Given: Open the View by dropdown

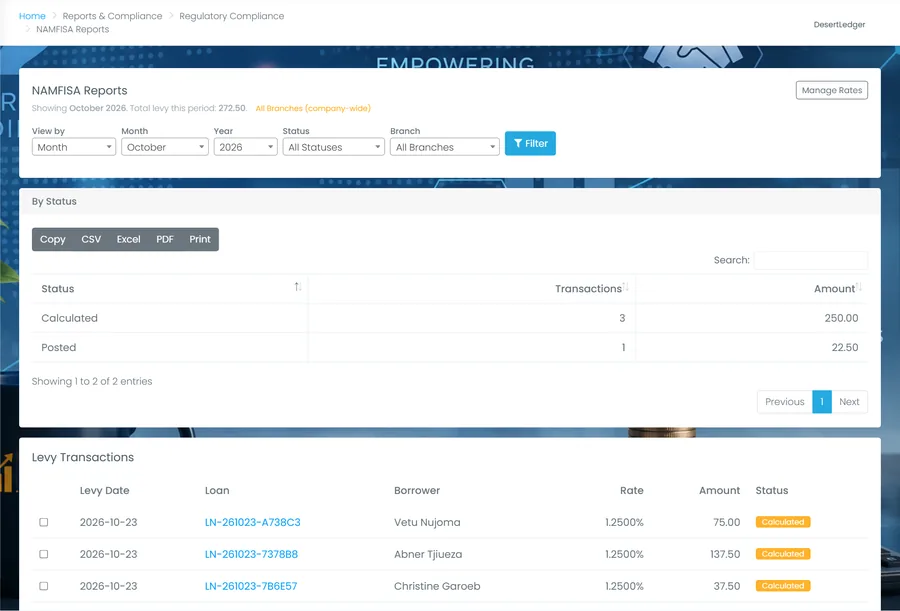Looking at the screenshot, I should click(73, 147).
